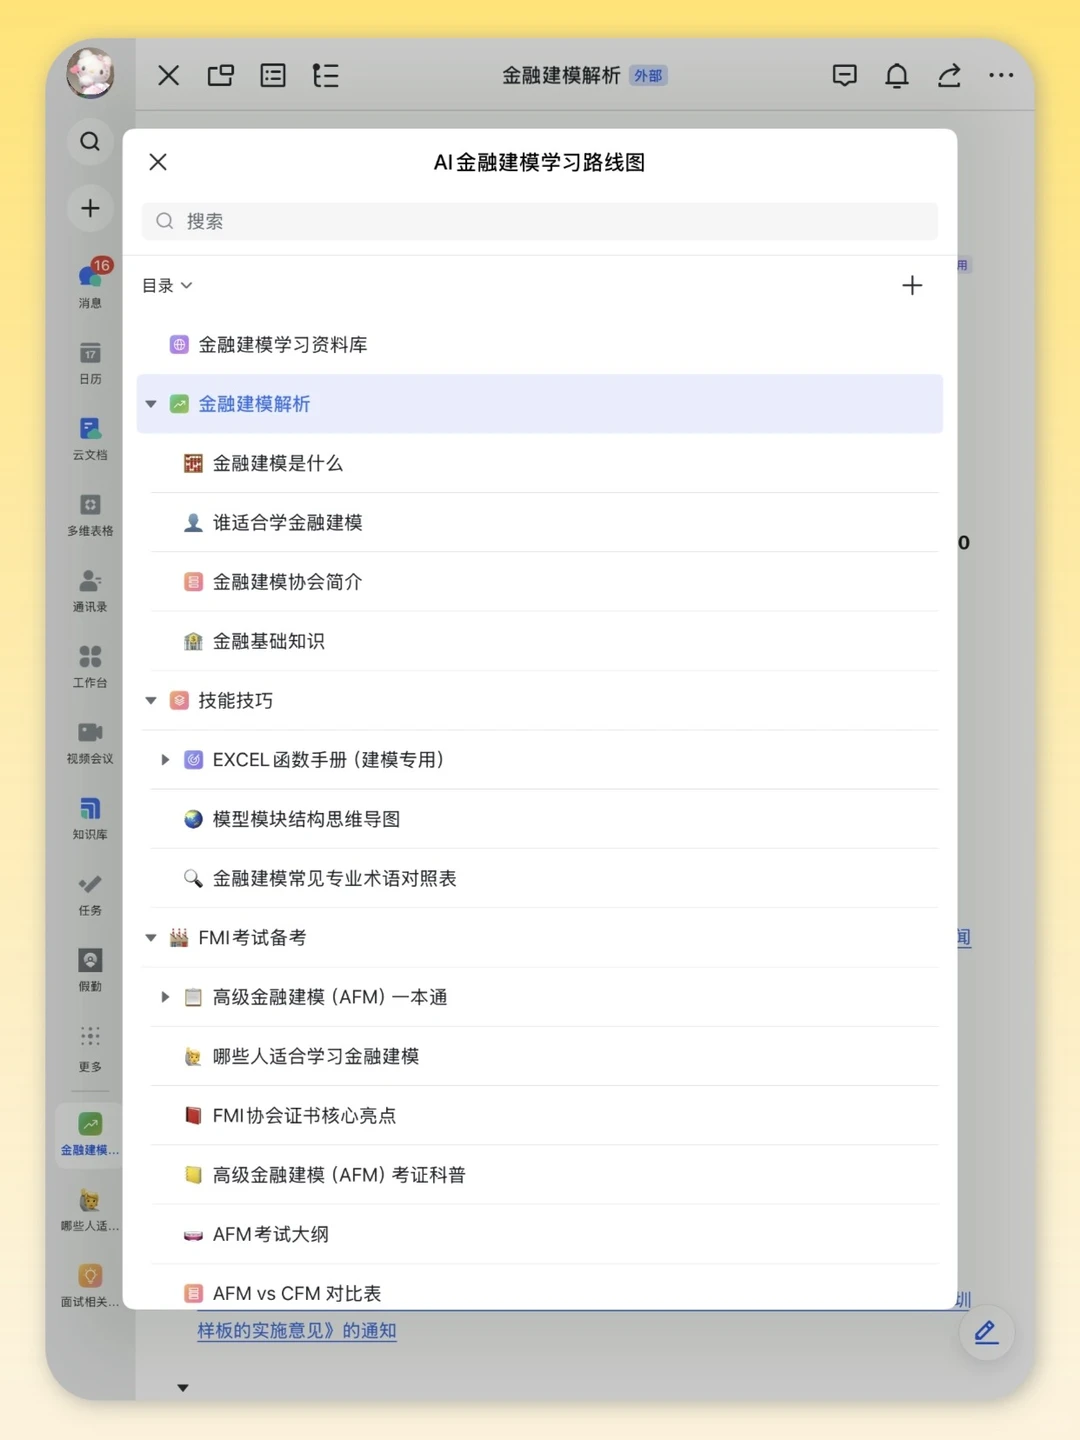
Task: Open the three-dot more options menu
Action: pyautogui.click(x=1001, y=75)
